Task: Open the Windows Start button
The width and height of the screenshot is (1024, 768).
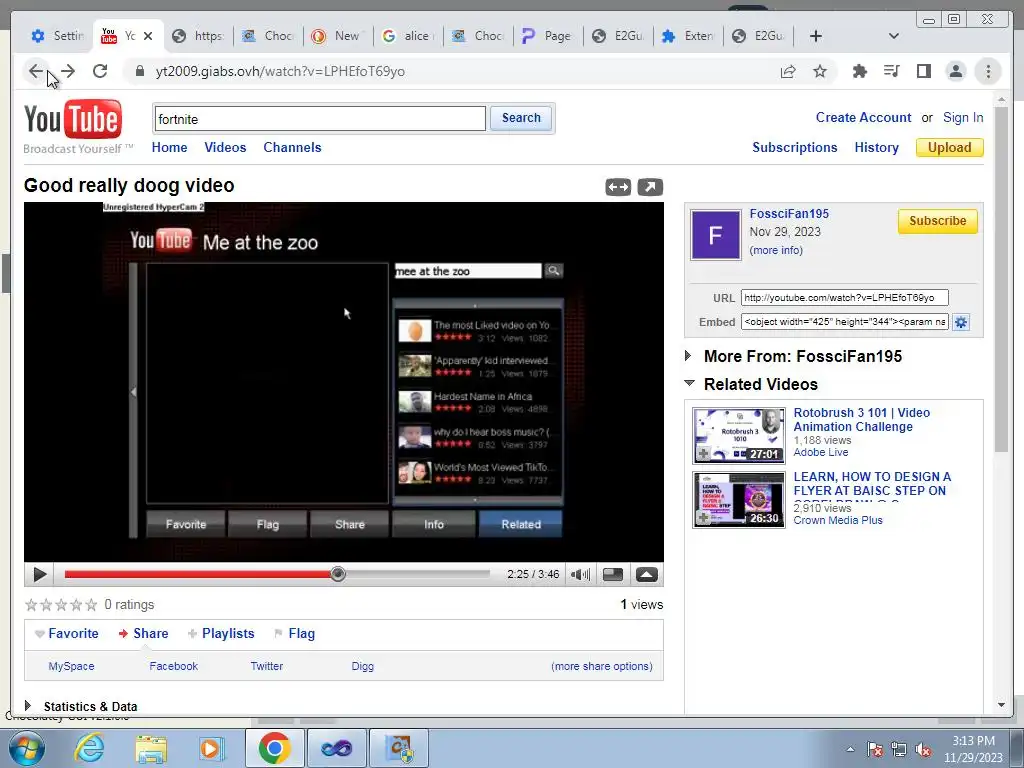Action: [x=26, y=748]
